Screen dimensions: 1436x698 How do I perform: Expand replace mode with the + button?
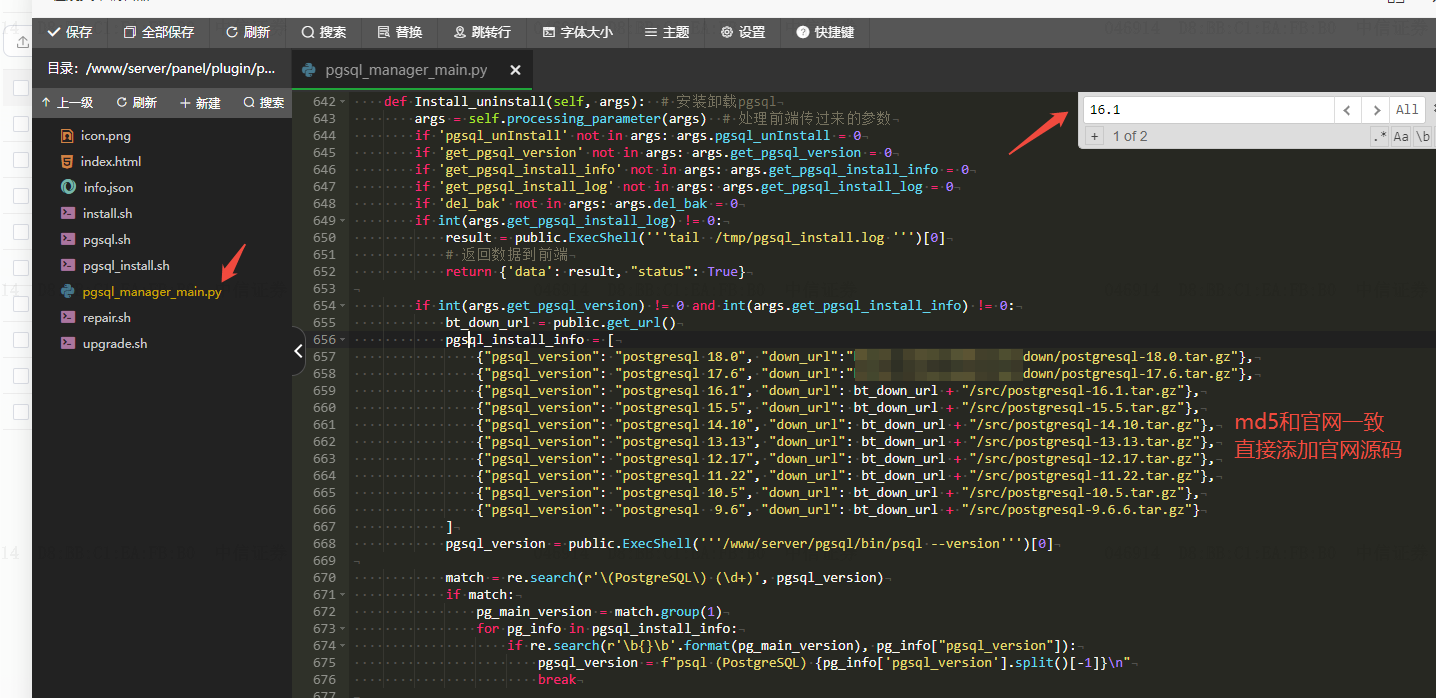[x=1095, y=136]
